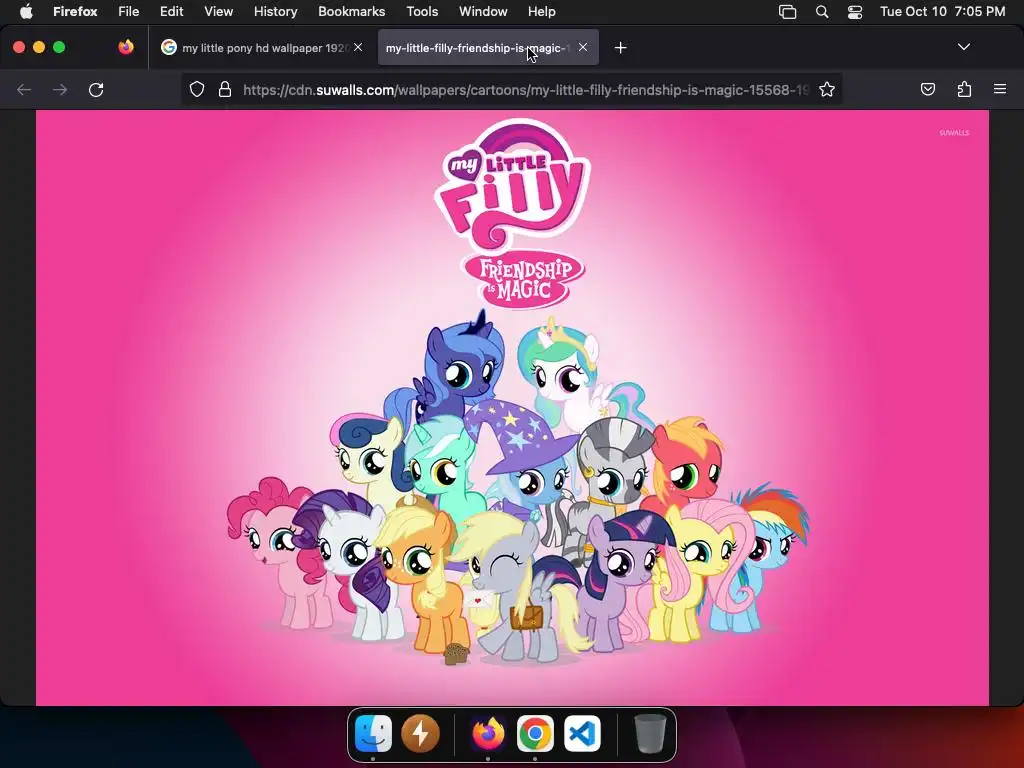Close the my-little-filly-friendship tab

pyautogui.click(x=583, y=47)
